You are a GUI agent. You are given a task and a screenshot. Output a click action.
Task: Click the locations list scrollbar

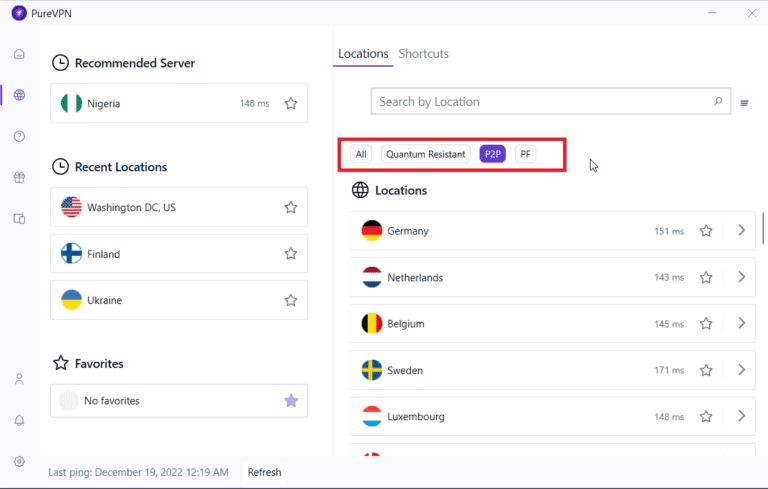click(764, 230)
